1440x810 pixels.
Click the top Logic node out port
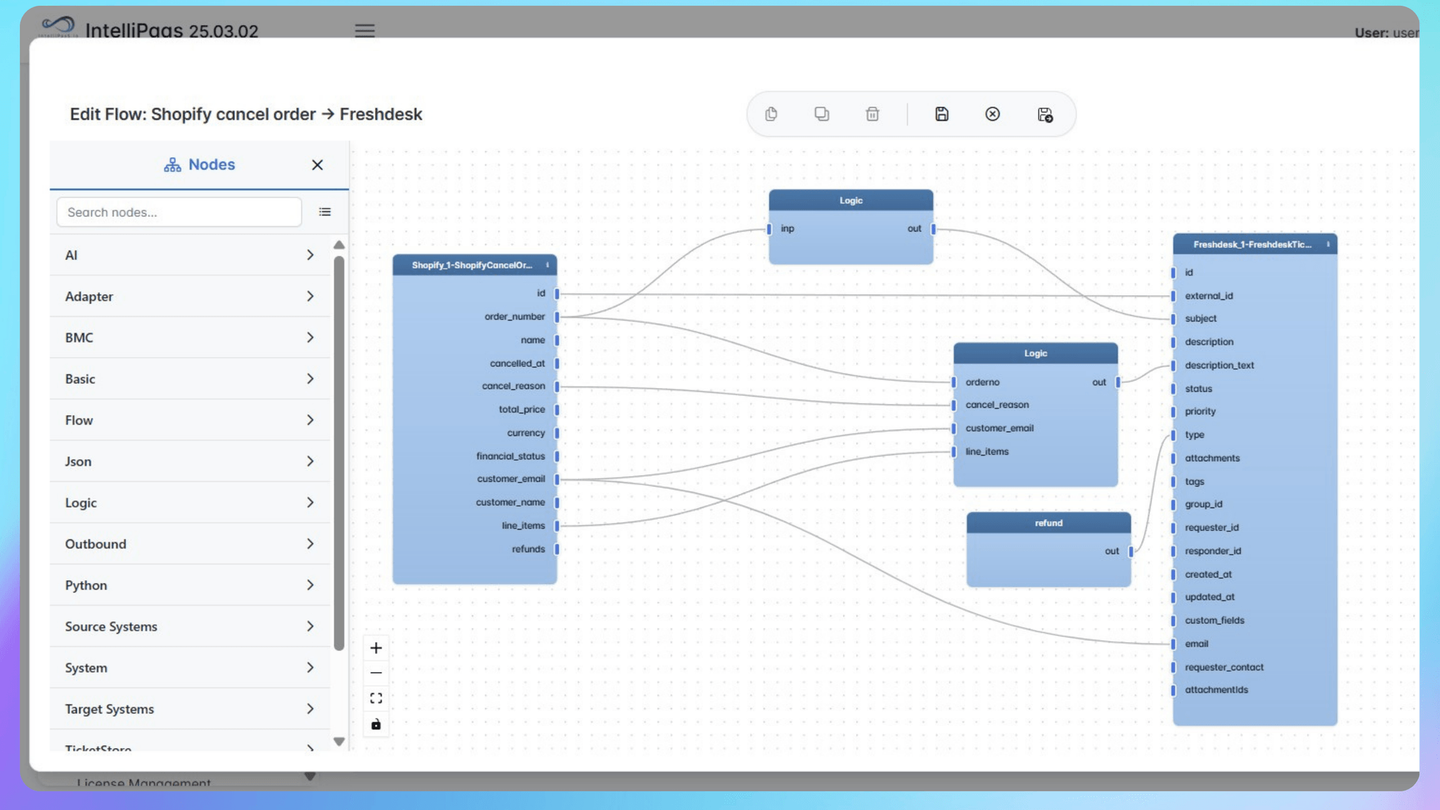tap(933, 229)
